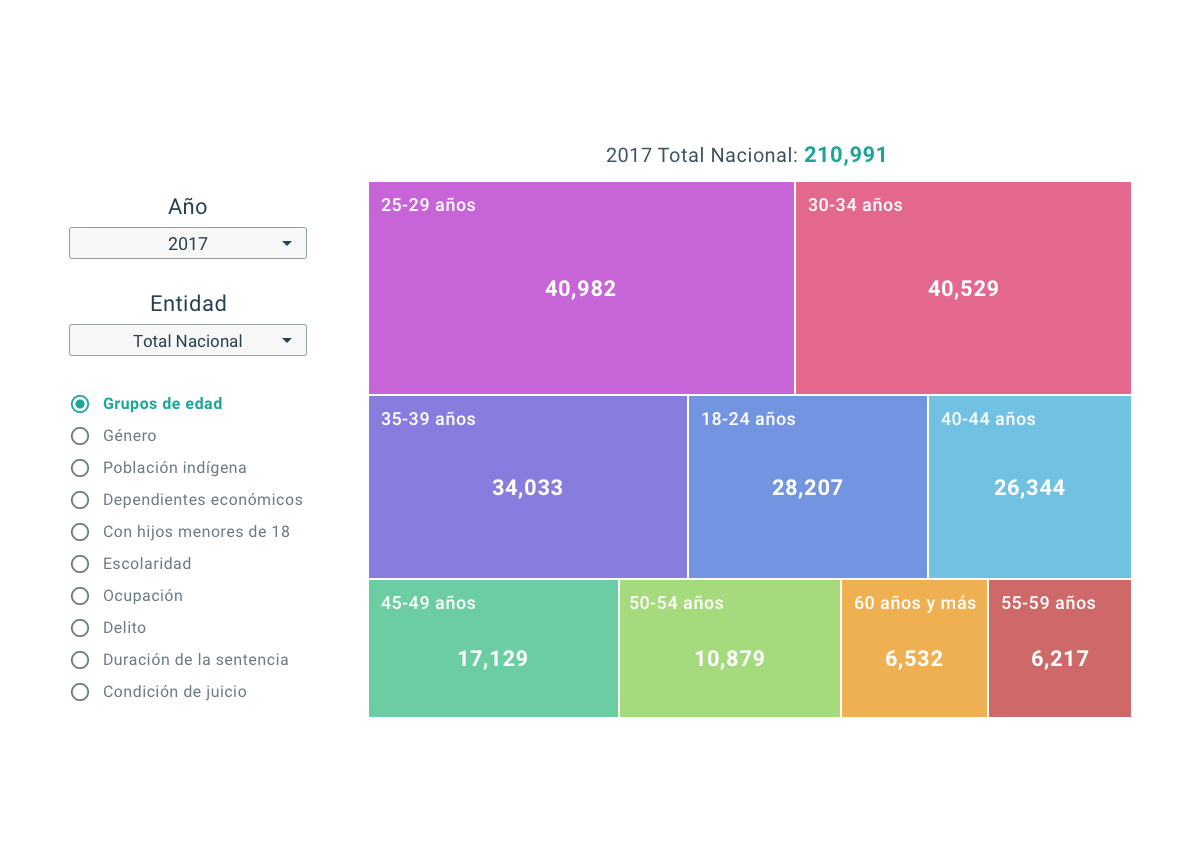Select the orange 60 años y más tile
1200x855 pixels.
pyautogui.click(x=914, y=658)
